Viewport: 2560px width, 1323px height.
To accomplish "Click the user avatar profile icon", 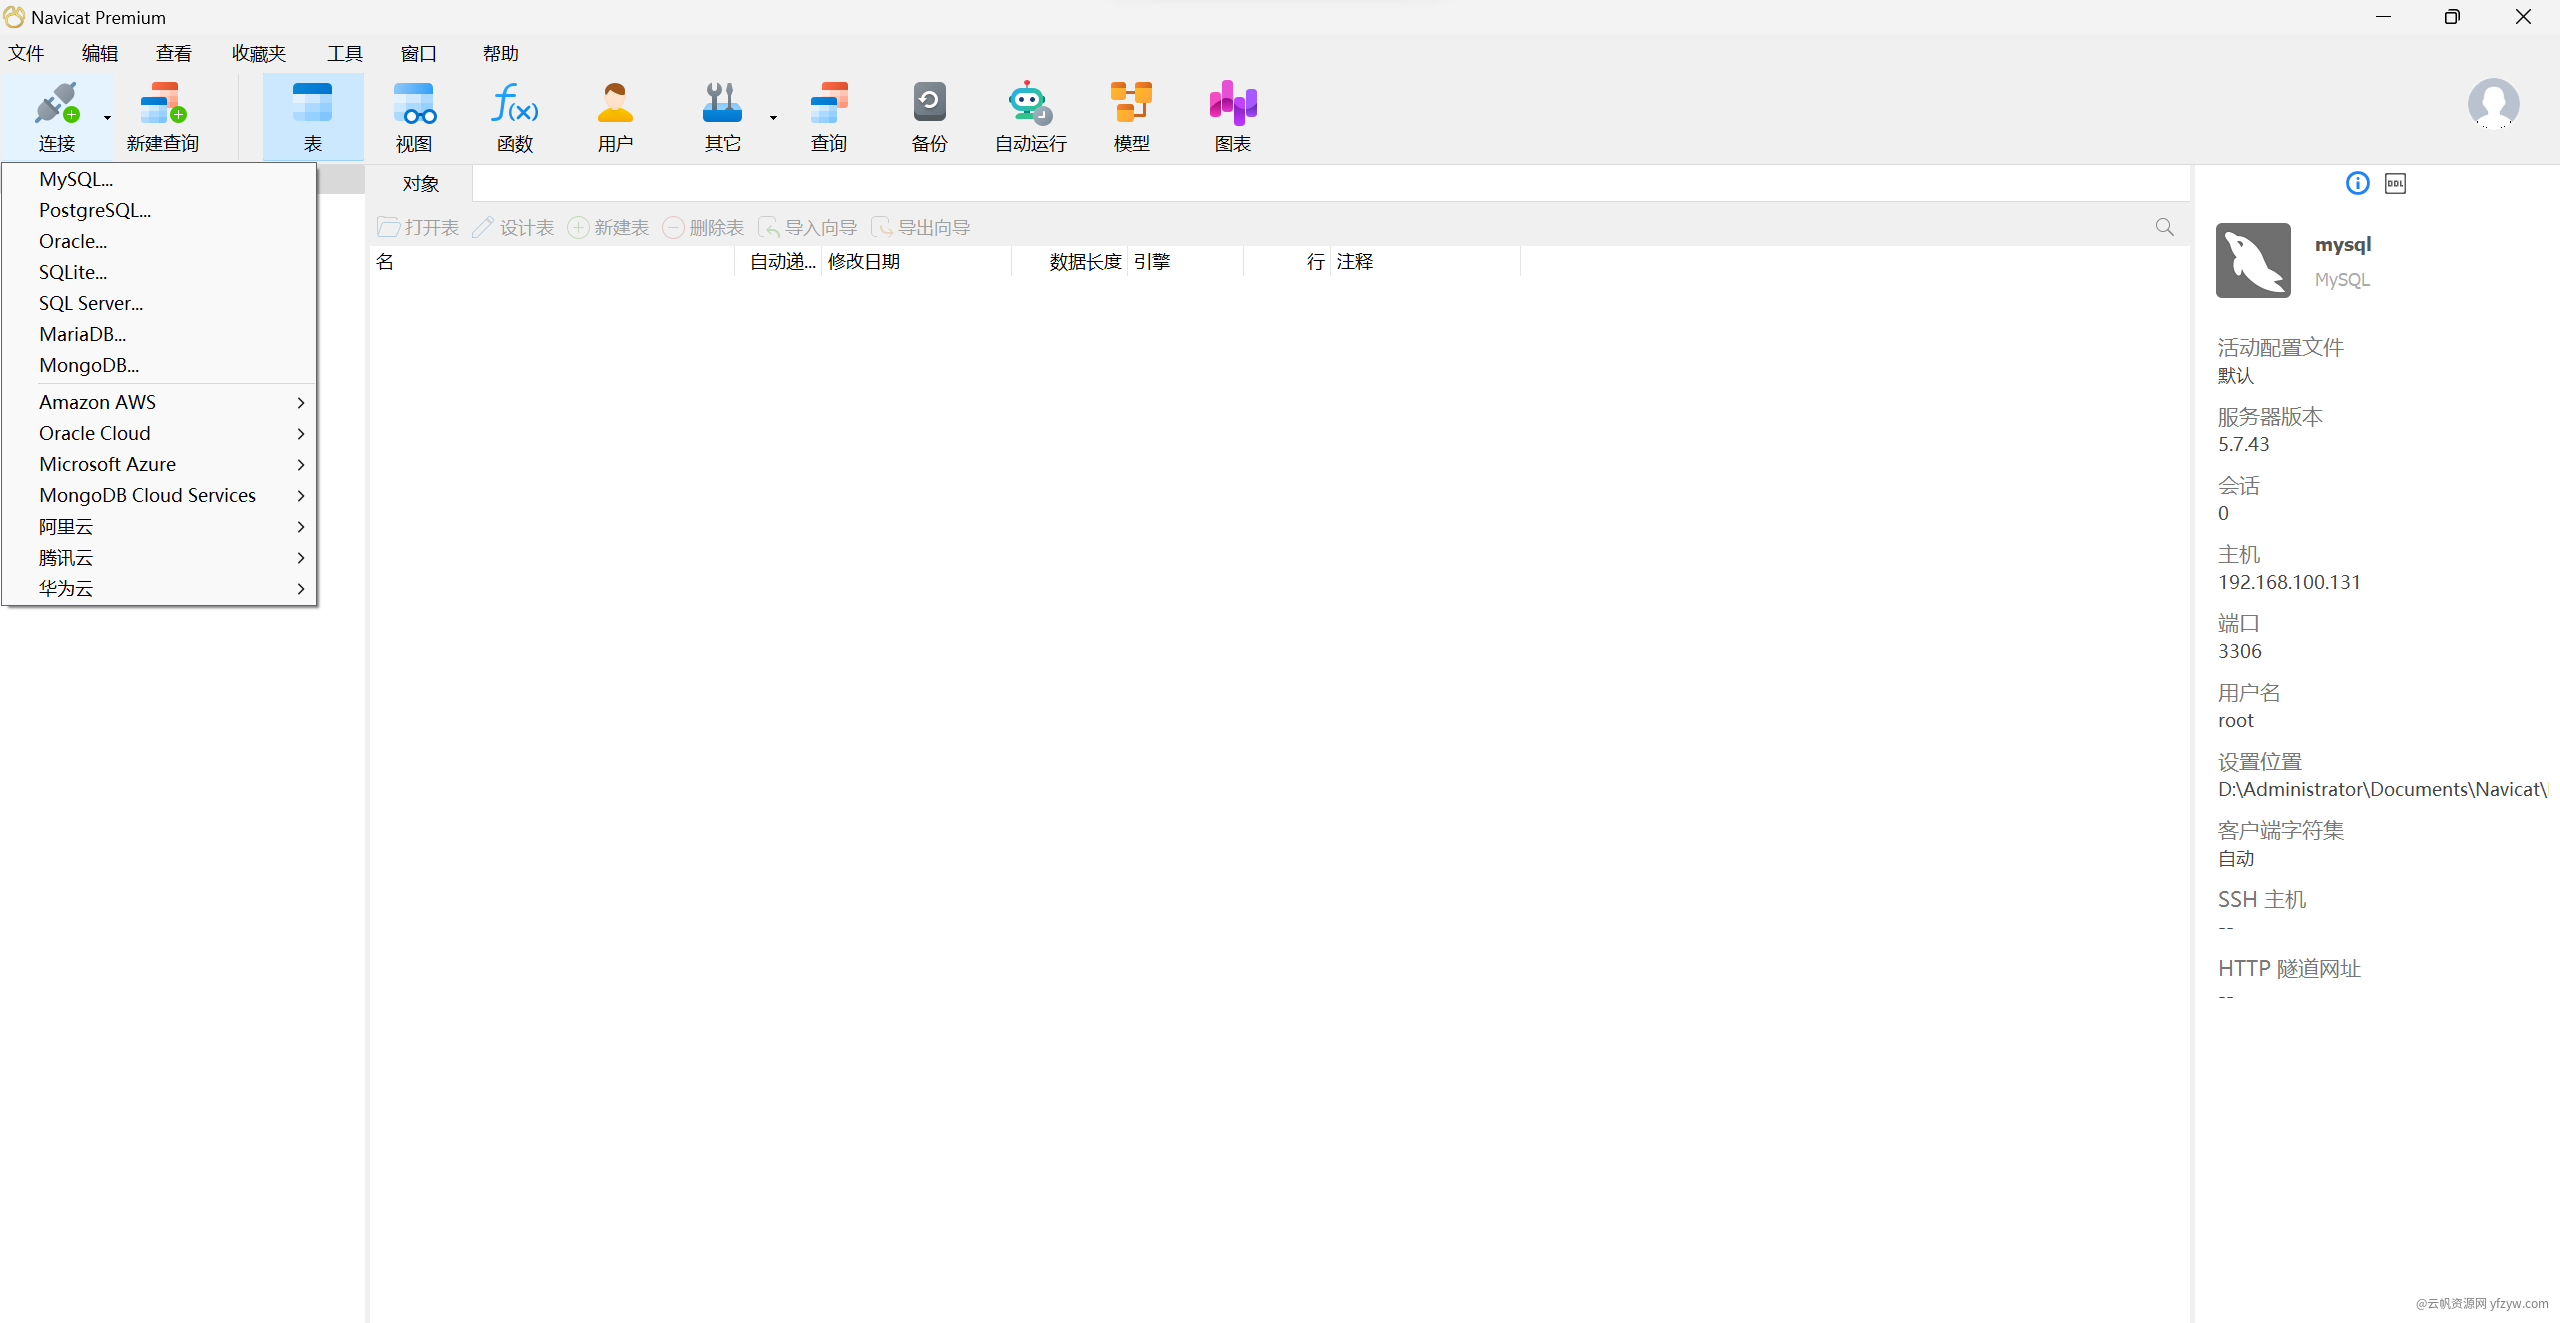I will click(x=2493, y=104).
